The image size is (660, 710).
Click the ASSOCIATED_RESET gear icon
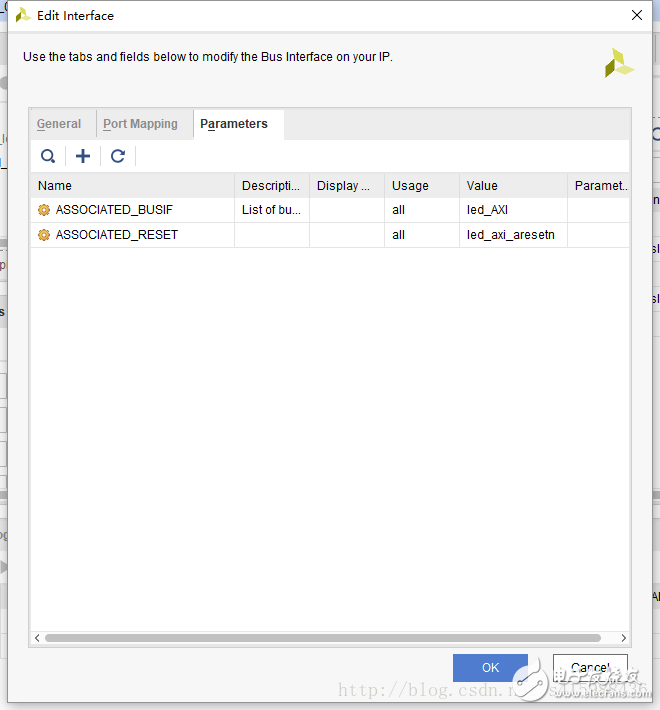[x=44, y=235]
